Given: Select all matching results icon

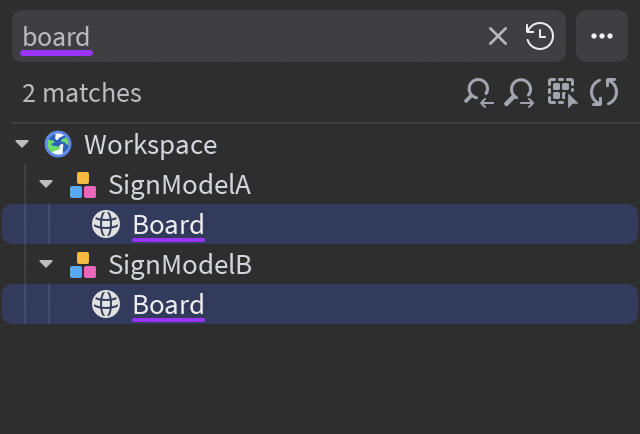Looking at the screenshot, I should pyautogui.click(x=563, y=94).
